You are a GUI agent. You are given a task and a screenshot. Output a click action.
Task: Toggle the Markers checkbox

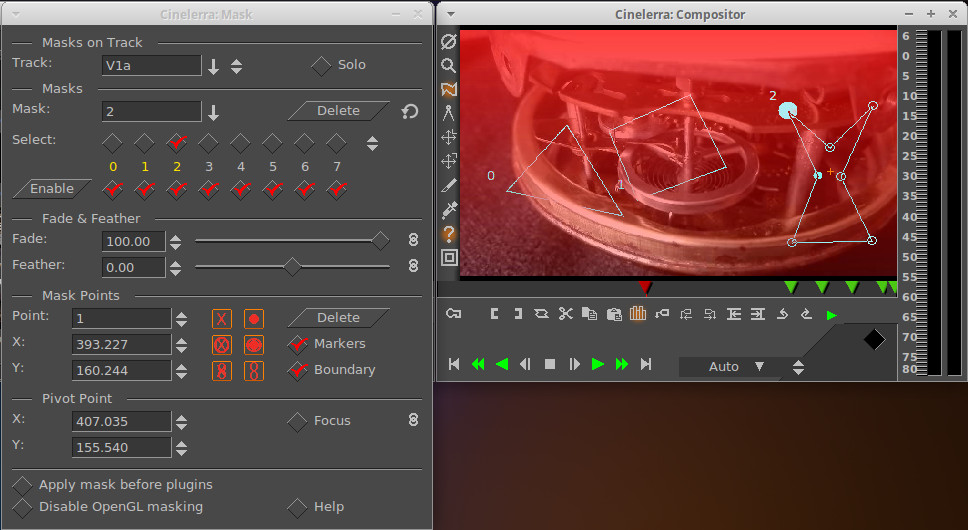(x=298, y=344)
